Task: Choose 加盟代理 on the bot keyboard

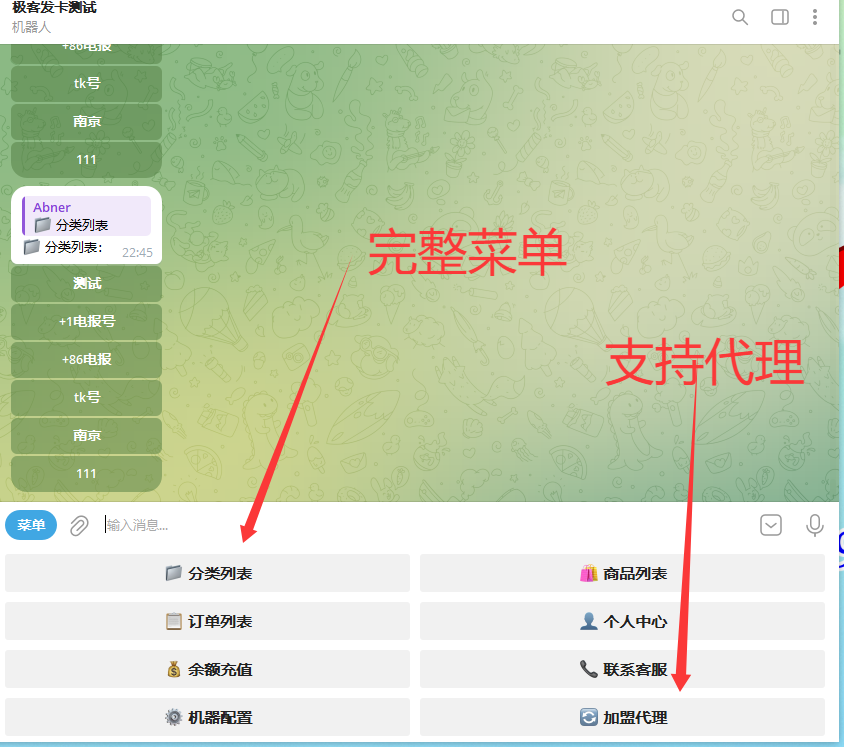Action: [x=622, y=717]
